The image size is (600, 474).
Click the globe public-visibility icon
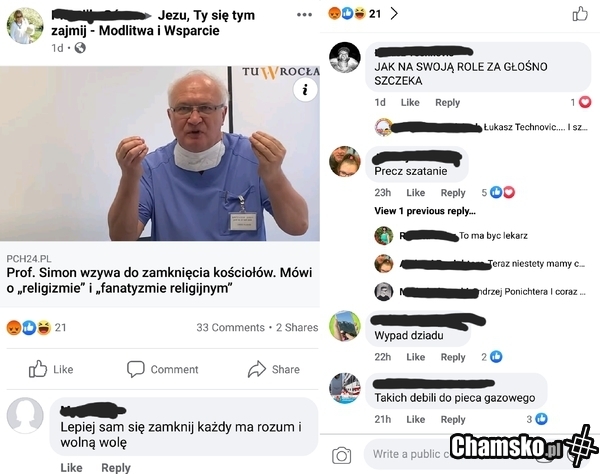coord(80,48)
